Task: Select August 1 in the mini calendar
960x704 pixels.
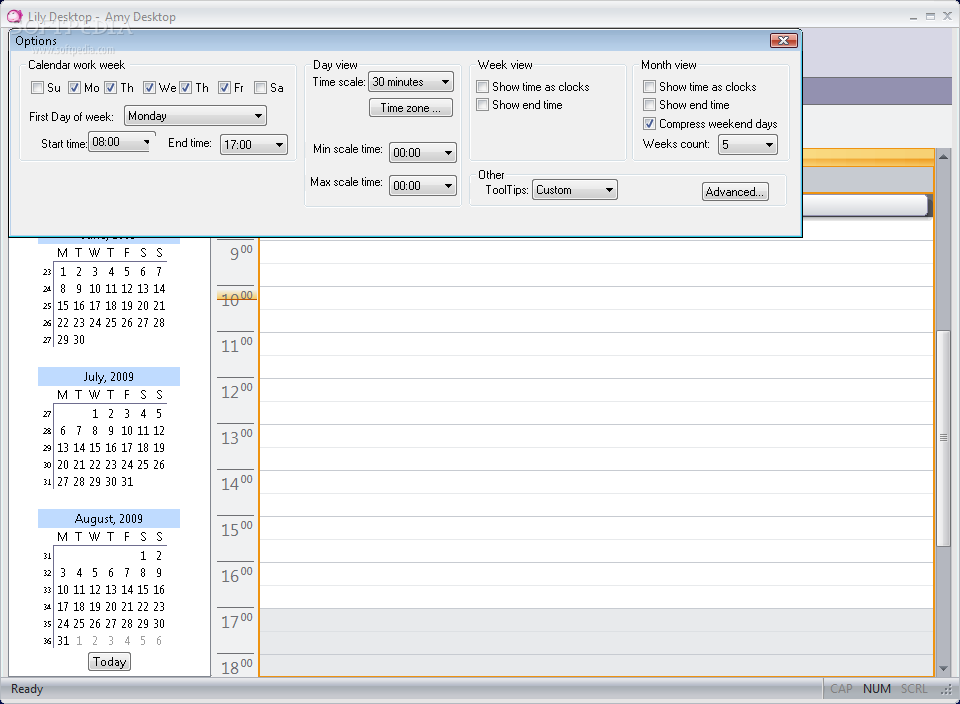Action: 143,556
